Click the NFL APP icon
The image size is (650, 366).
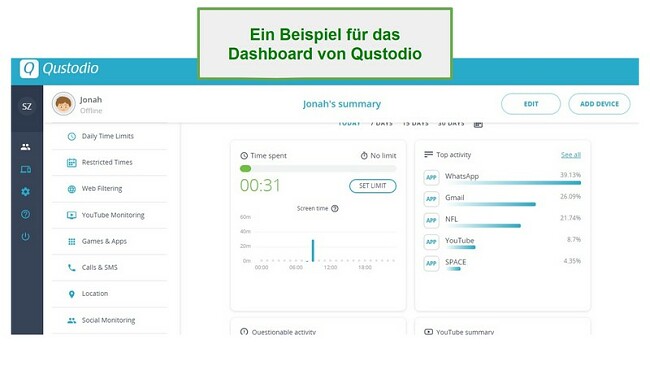(x=431, y=221)
